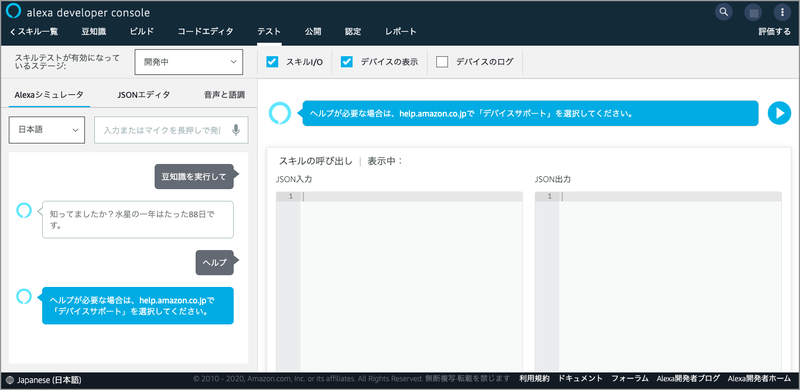The width and height of the screenshot is (800, 390).
Task: Switch to the ビルド tab
Action: click(142, 32)
